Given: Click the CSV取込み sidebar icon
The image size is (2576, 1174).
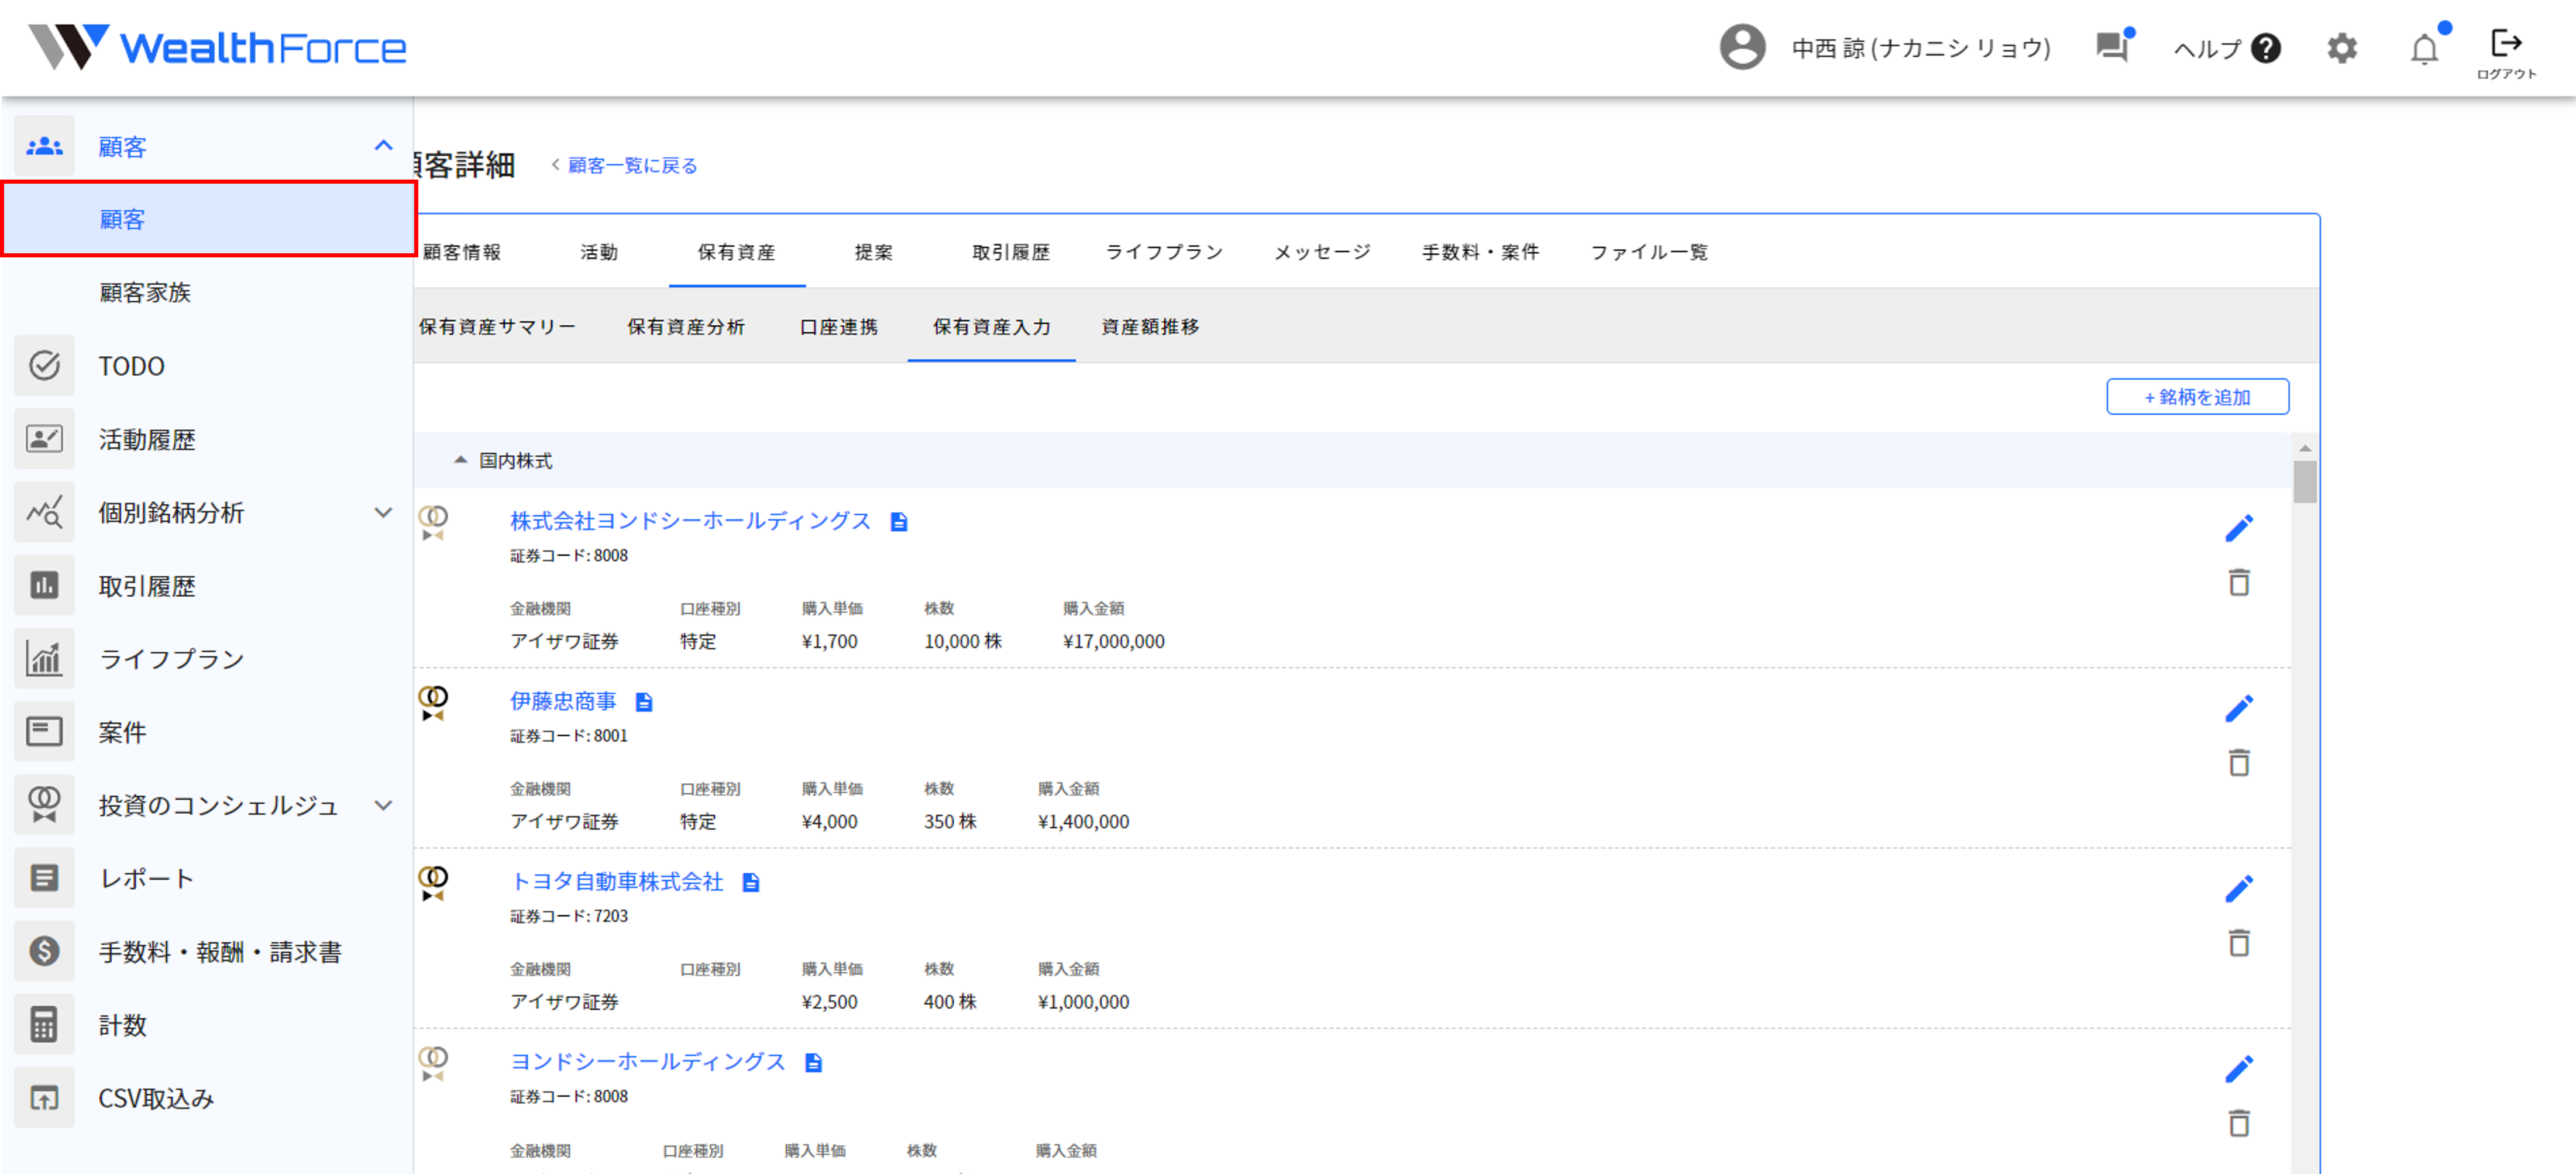Looking at the screenshot, I should (x=45, y=1098).
